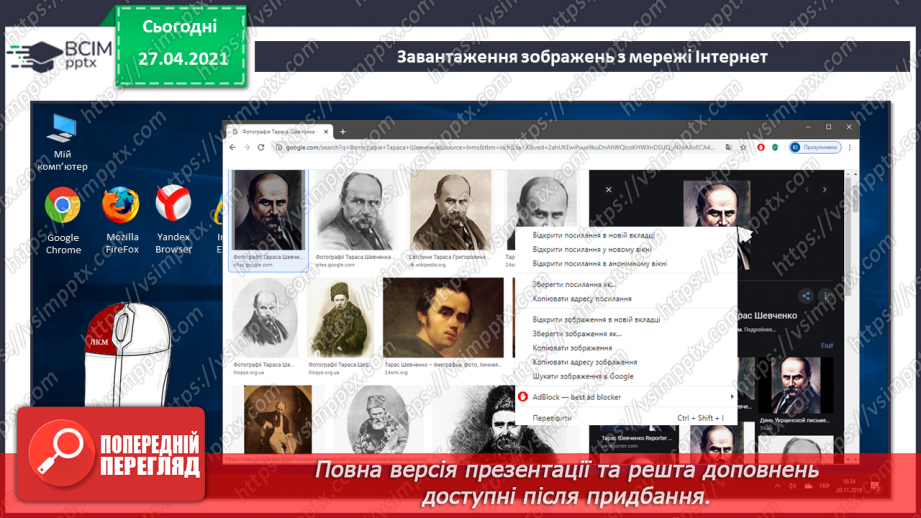Show previous image in preview panel
Viewport: 921px width, 518px height.
[x=806, y=190]
